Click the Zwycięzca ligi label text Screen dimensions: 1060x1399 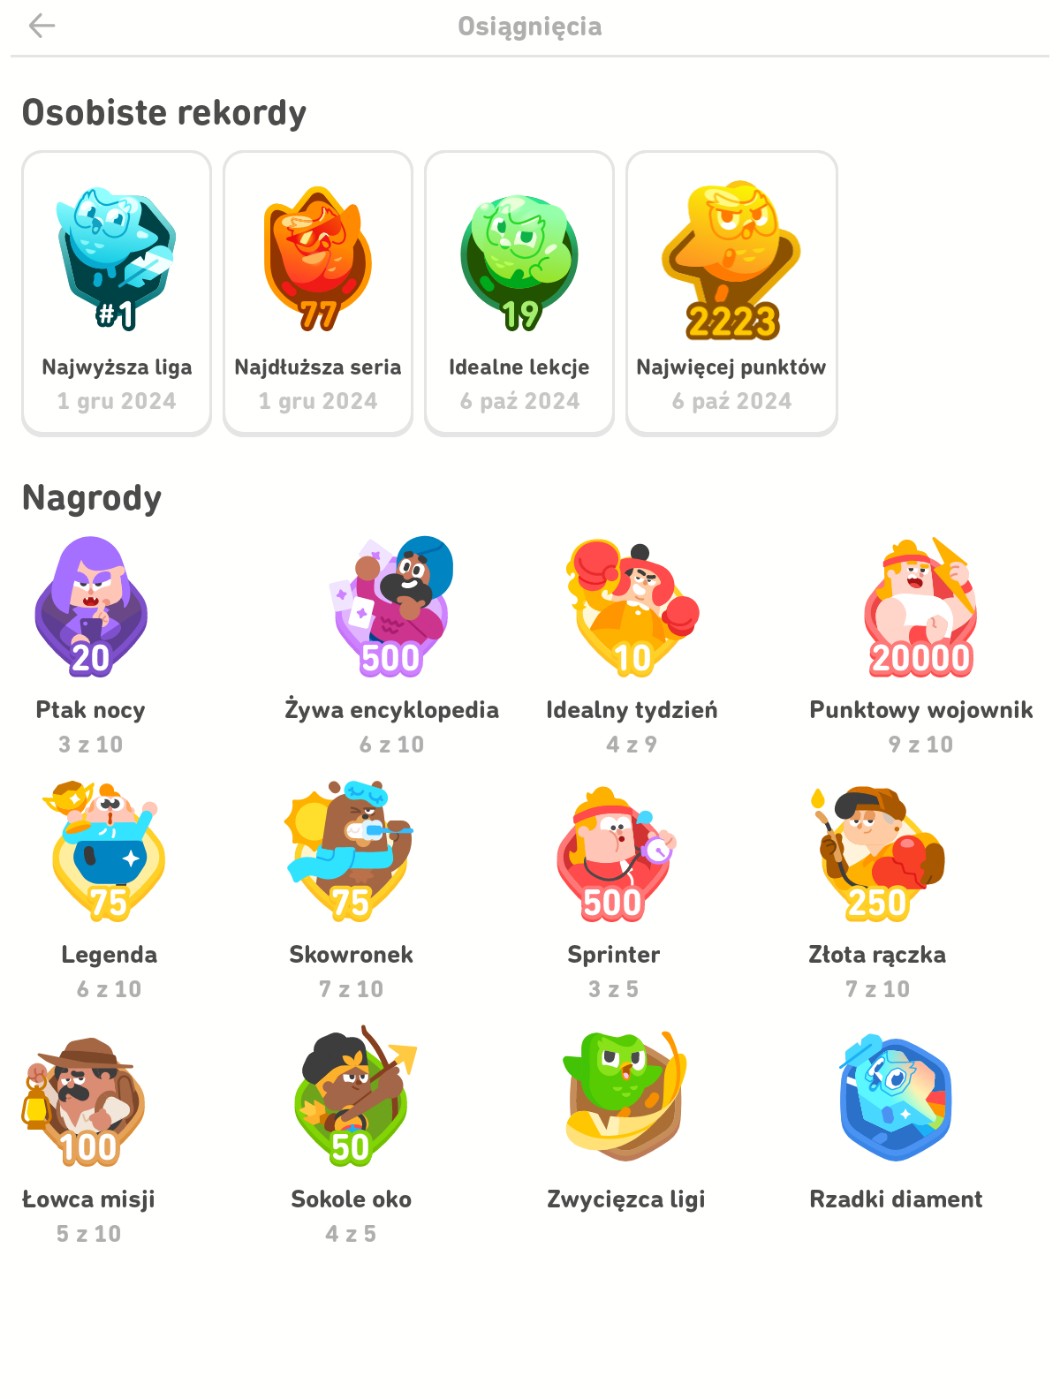click(x=626, y=1200)
